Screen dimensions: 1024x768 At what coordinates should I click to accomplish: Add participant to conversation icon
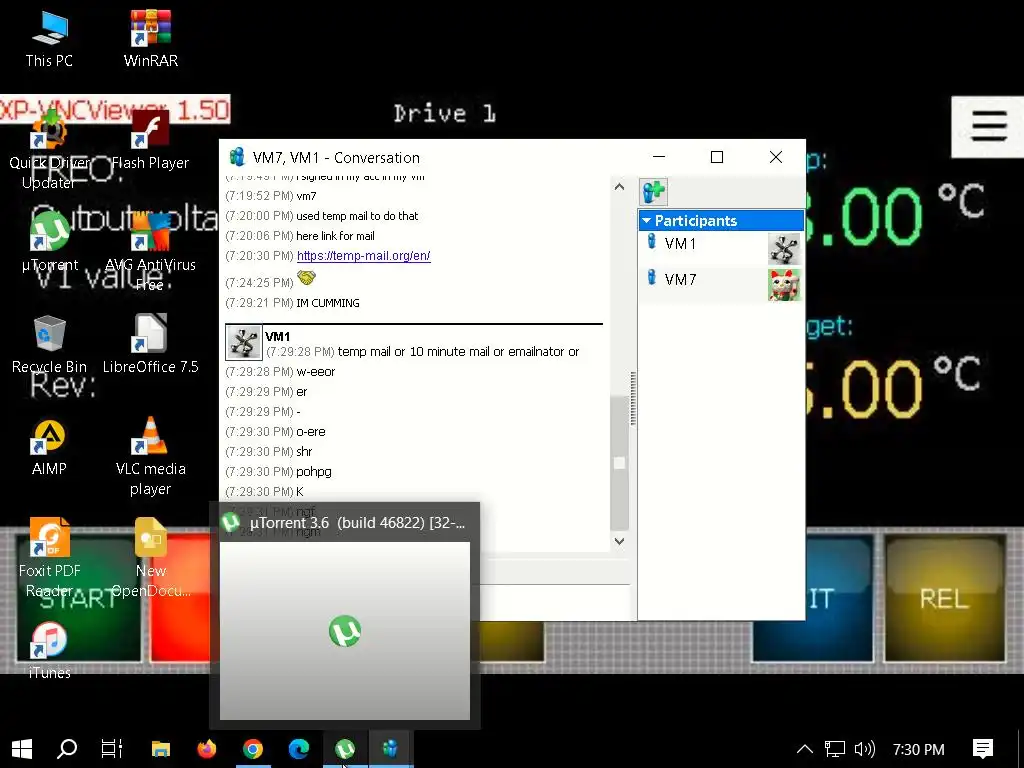[653, 191]
